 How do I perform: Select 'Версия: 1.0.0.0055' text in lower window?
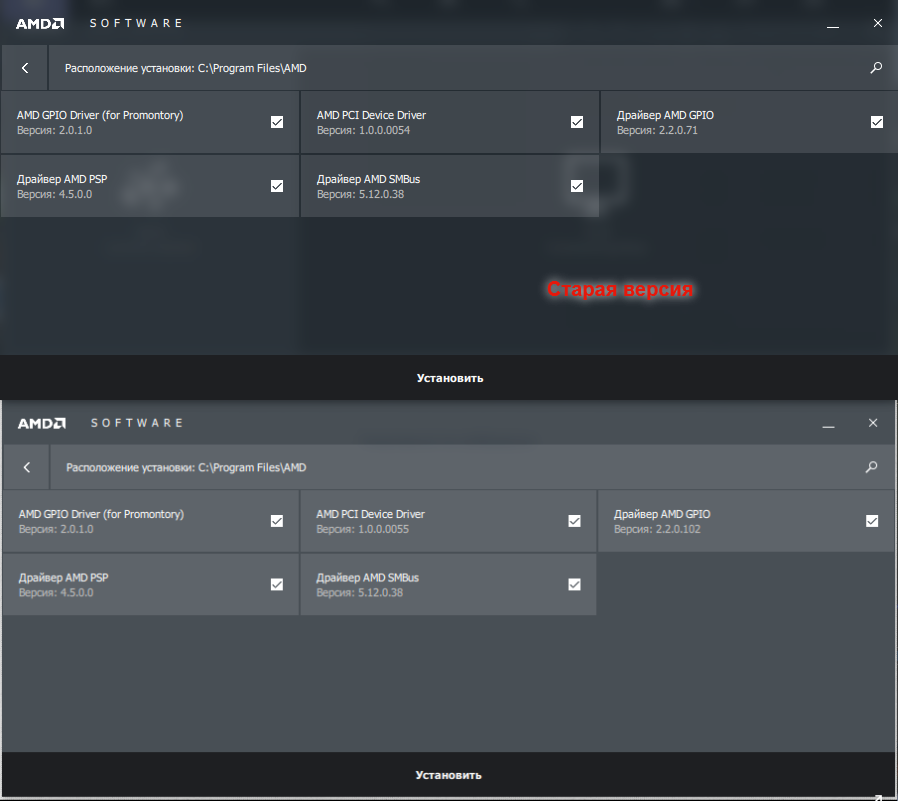(x=363, y=529)
